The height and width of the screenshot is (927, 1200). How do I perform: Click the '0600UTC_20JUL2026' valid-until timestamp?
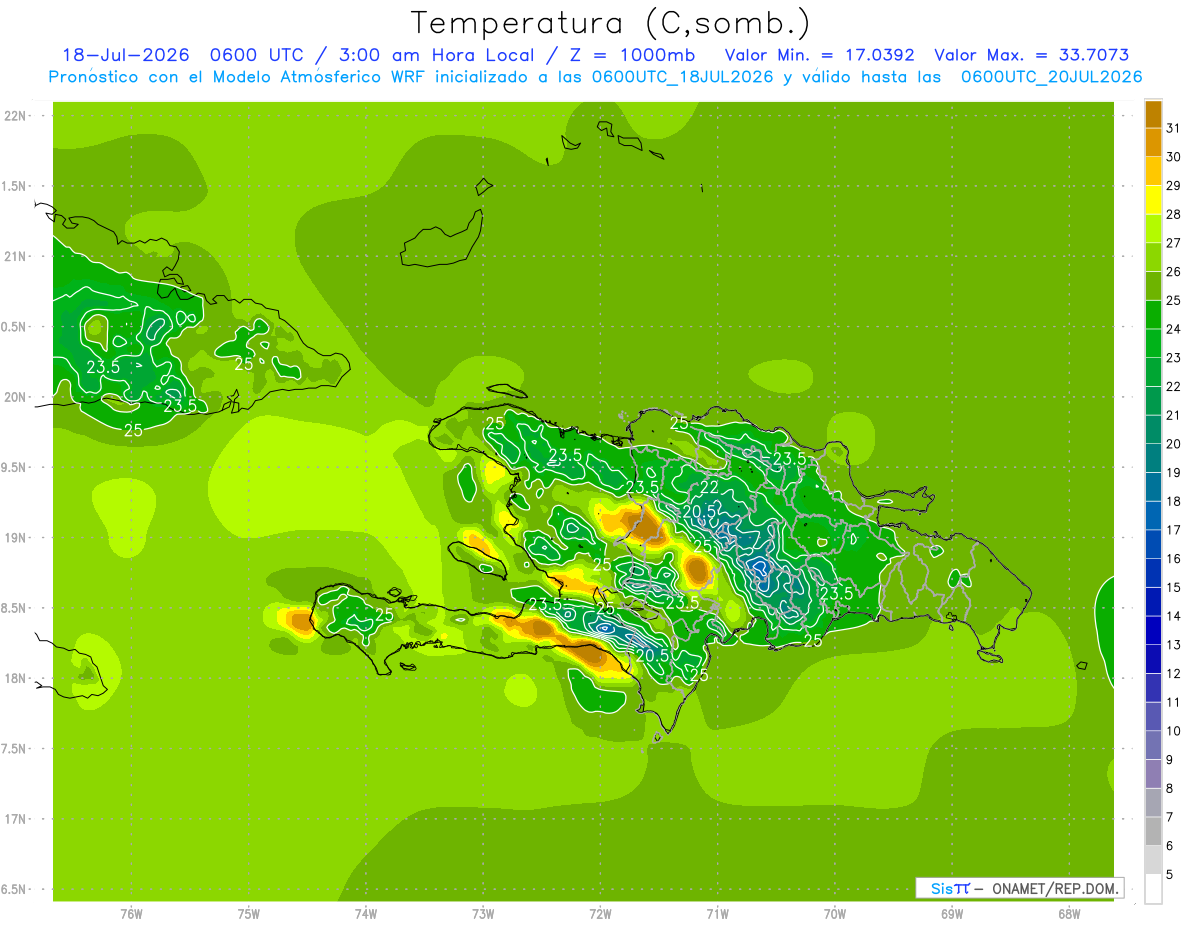point(1051,76)
